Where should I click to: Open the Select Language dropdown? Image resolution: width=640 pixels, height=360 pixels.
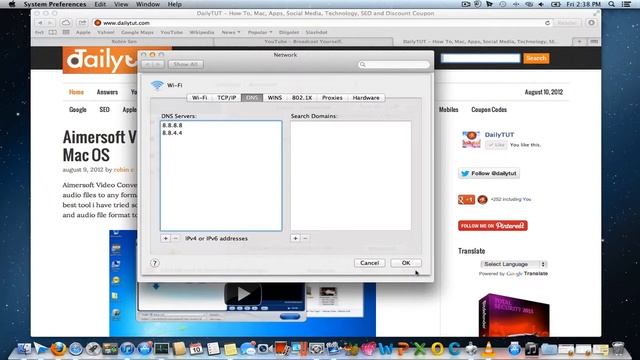click(513, 264)
